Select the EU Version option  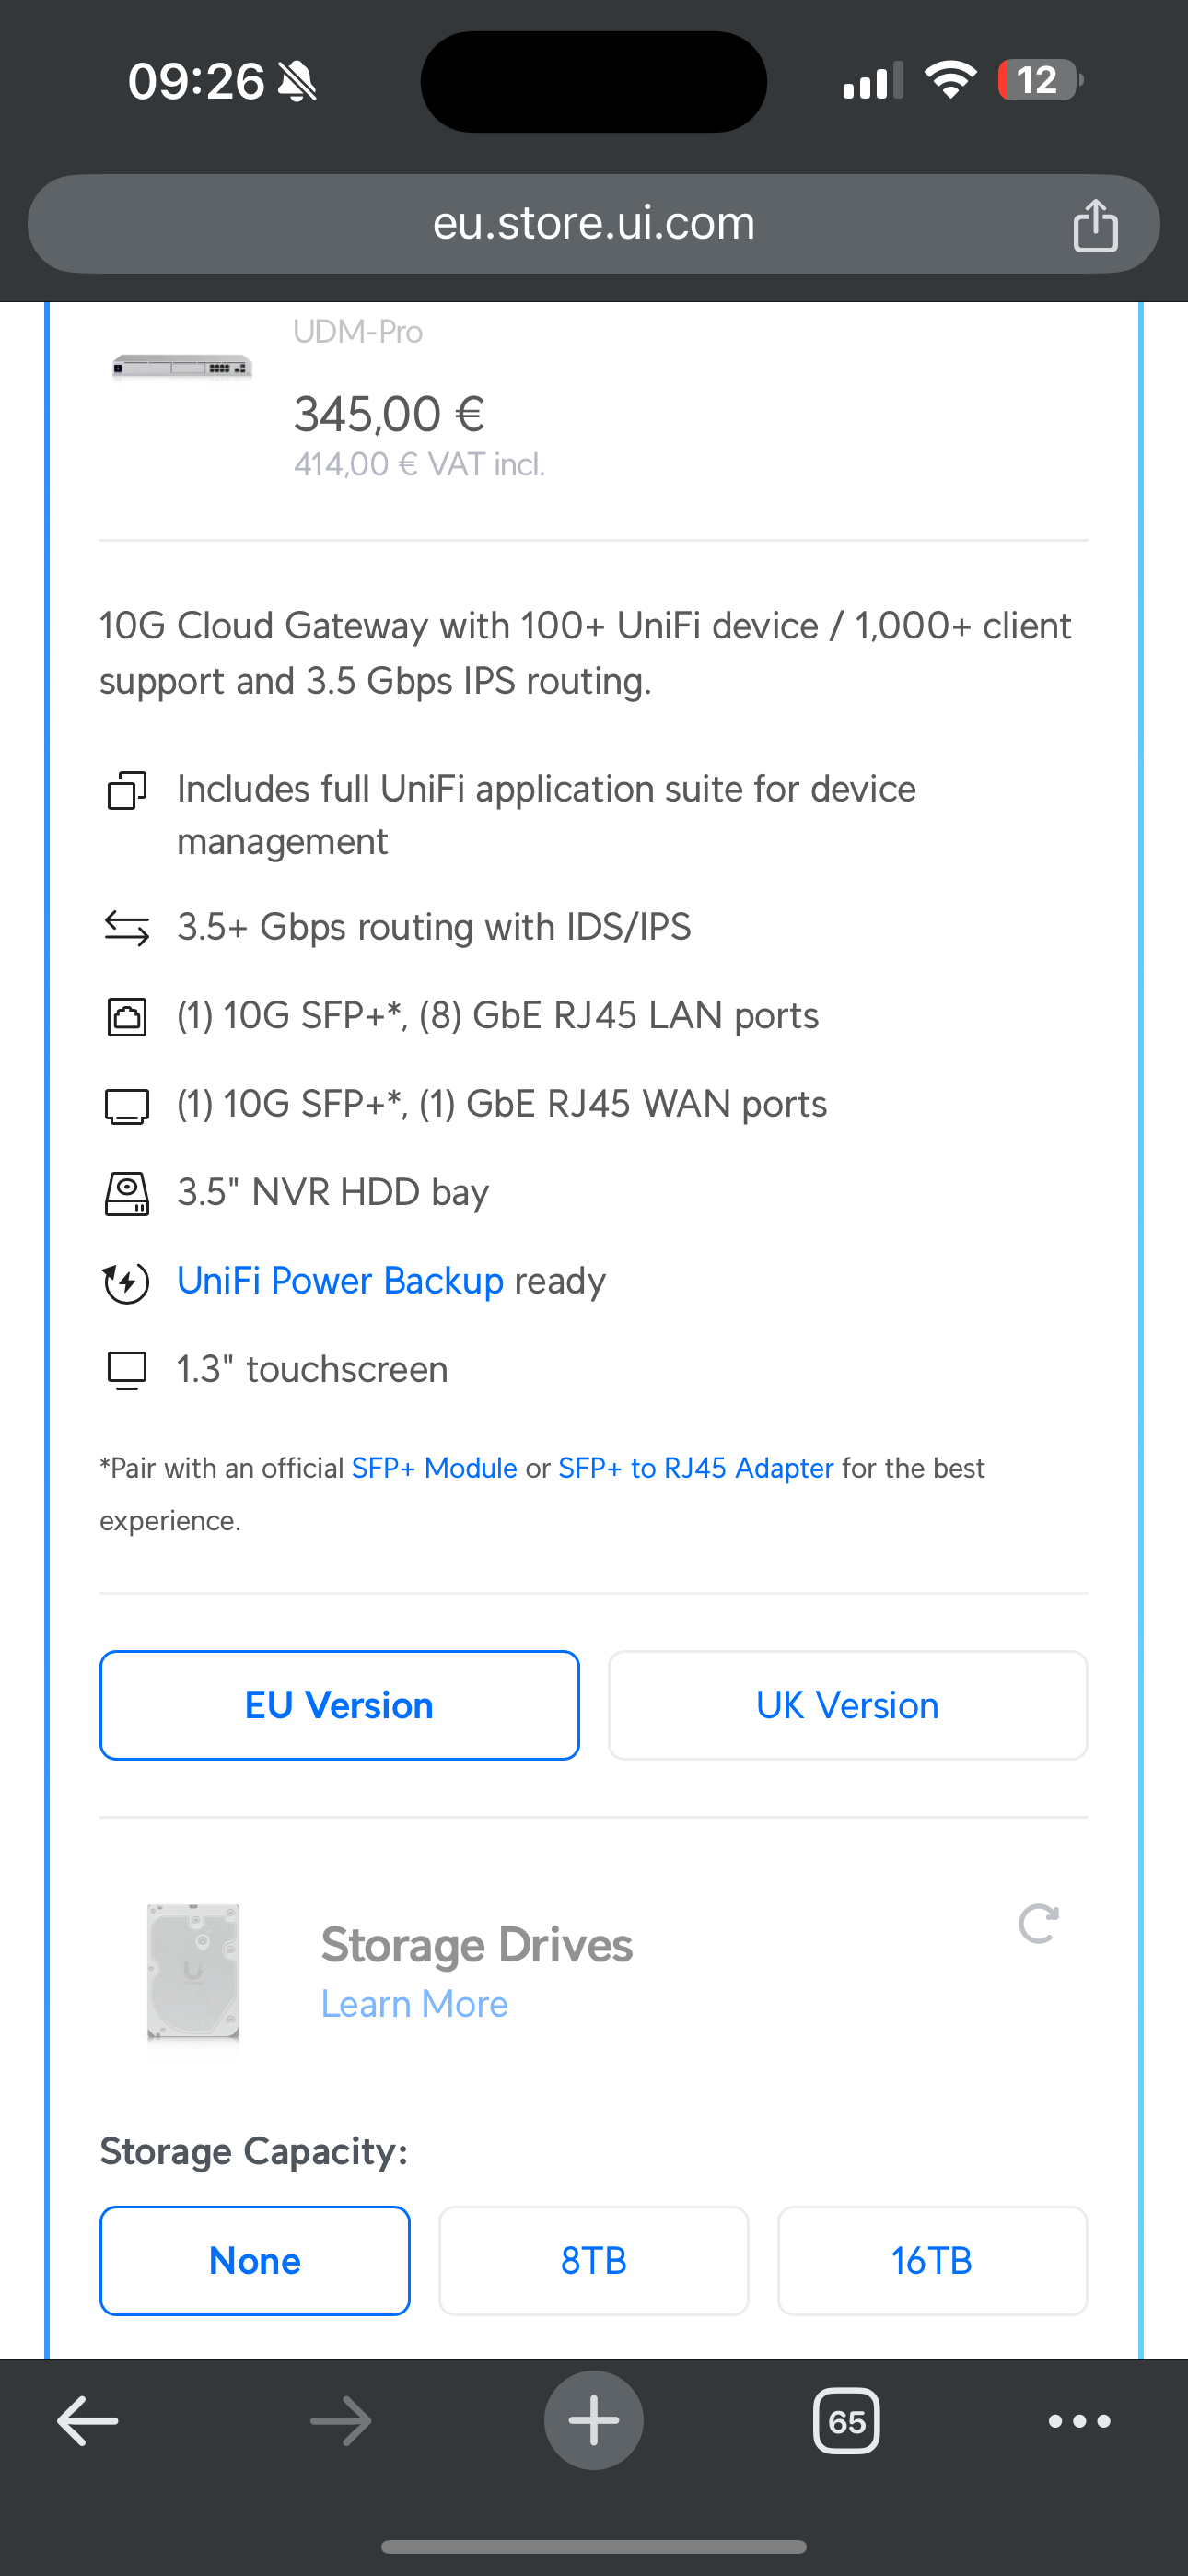click(339, 1705)
